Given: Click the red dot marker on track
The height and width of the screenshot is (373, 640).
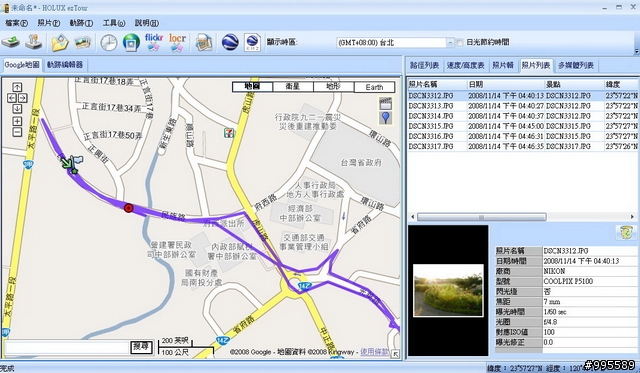Looking at the screenshot, I should coord(129,208).
